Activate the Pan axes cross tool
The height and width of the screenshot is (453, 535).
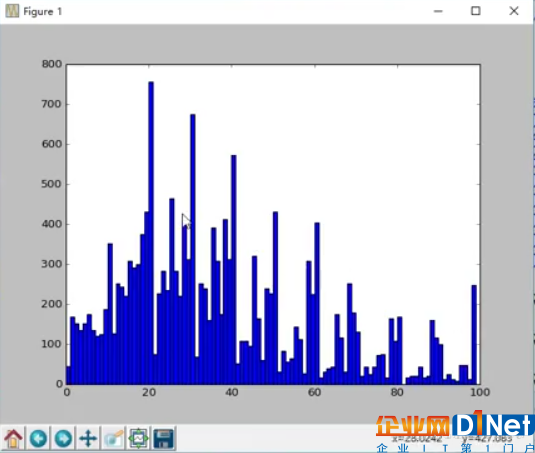point(88,438)
